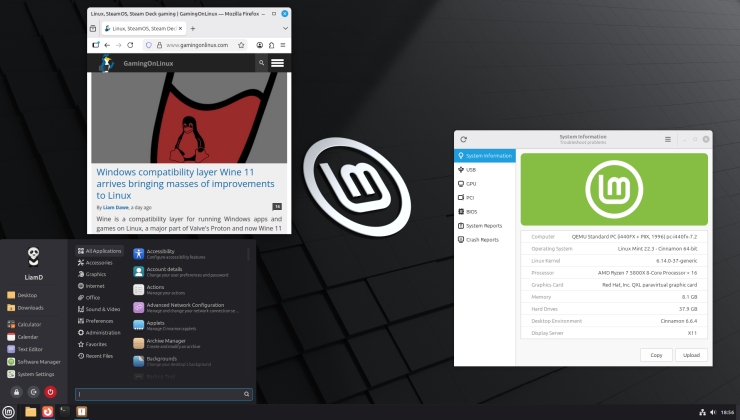Image resolution: width=740 pixels, height=420 pixels.
Task: Click the System Information refresh icon
Action: (464, 139)
